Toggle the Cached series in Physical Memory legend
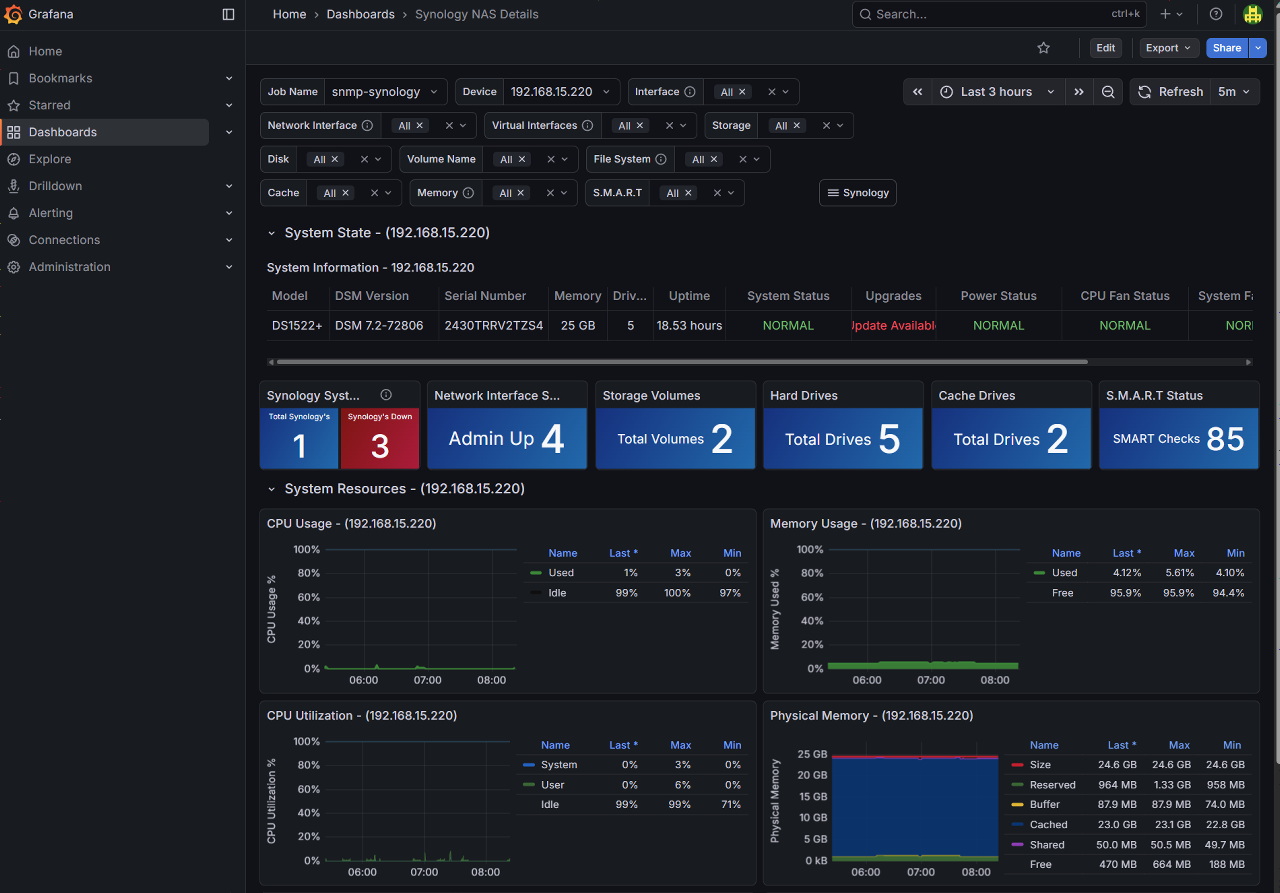Image resolution: width=1280 pixels, height=893 pixels. click(1048, 825)
